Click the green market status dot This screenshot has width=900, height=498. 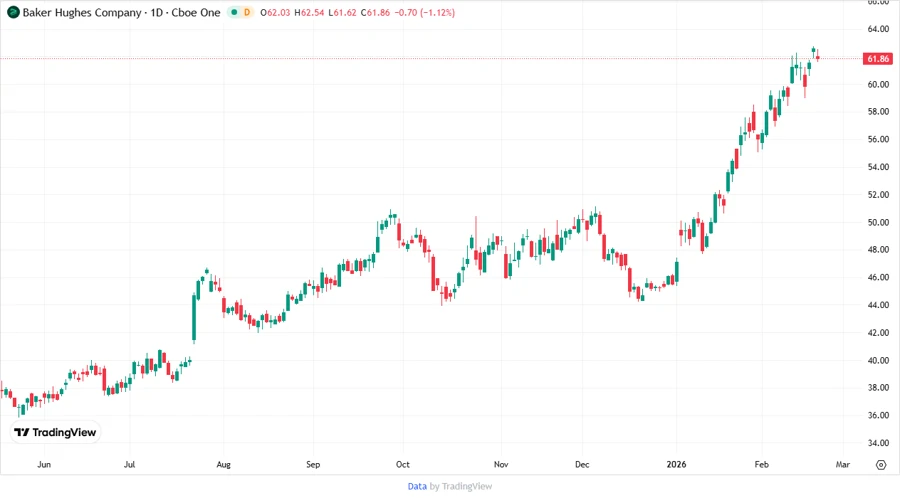coord(234,13)
